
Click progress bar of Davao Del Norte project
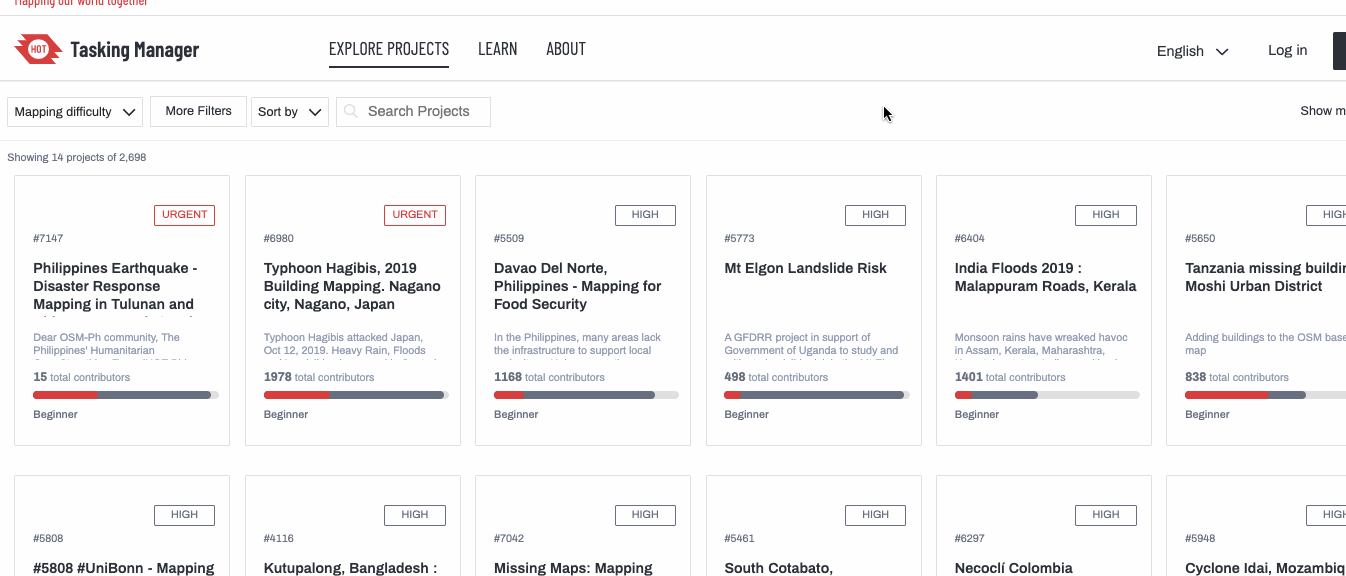586,395
